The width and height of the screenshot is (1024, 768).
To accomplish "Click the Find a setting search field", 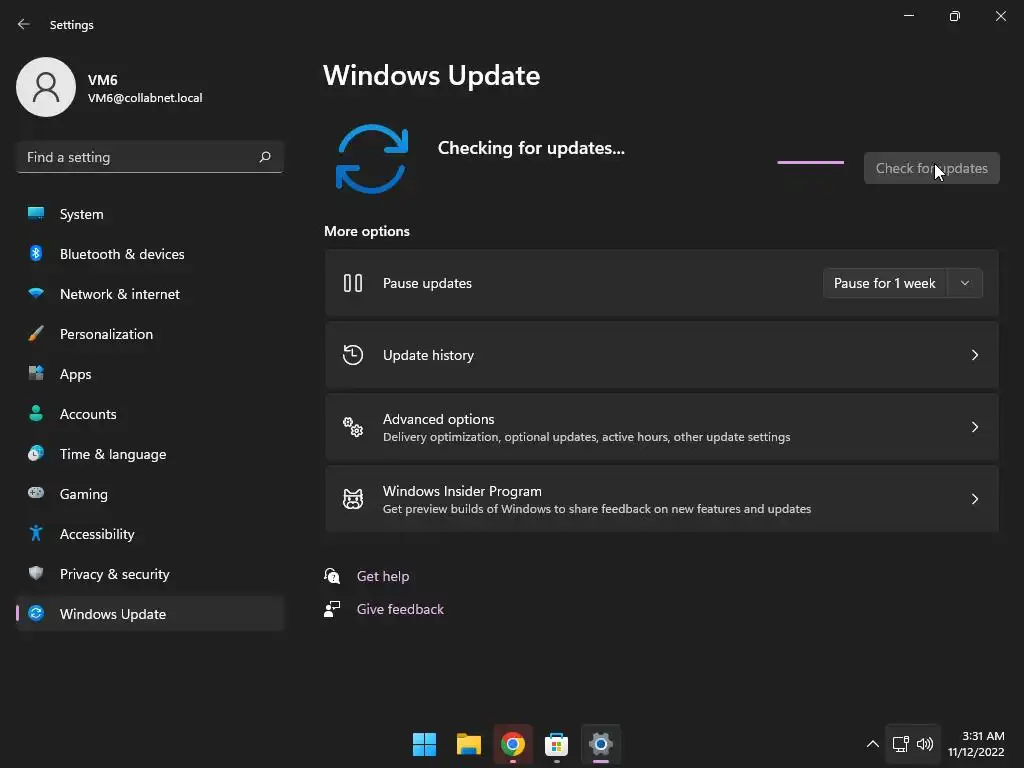I will [150, 157].
